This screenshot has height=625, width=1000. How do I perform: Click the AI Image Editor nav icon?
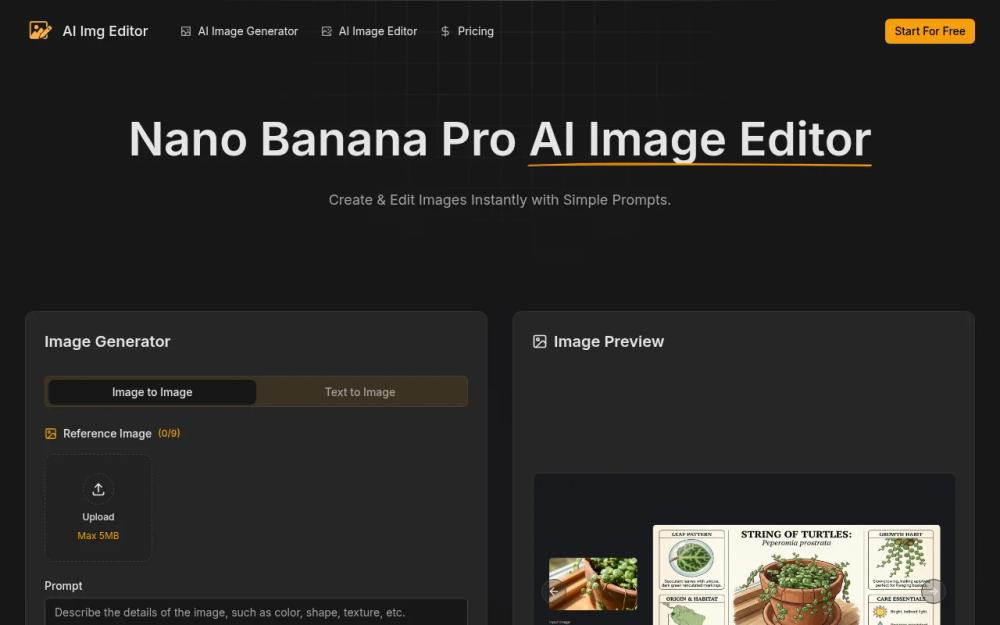(x=326, y=31)
